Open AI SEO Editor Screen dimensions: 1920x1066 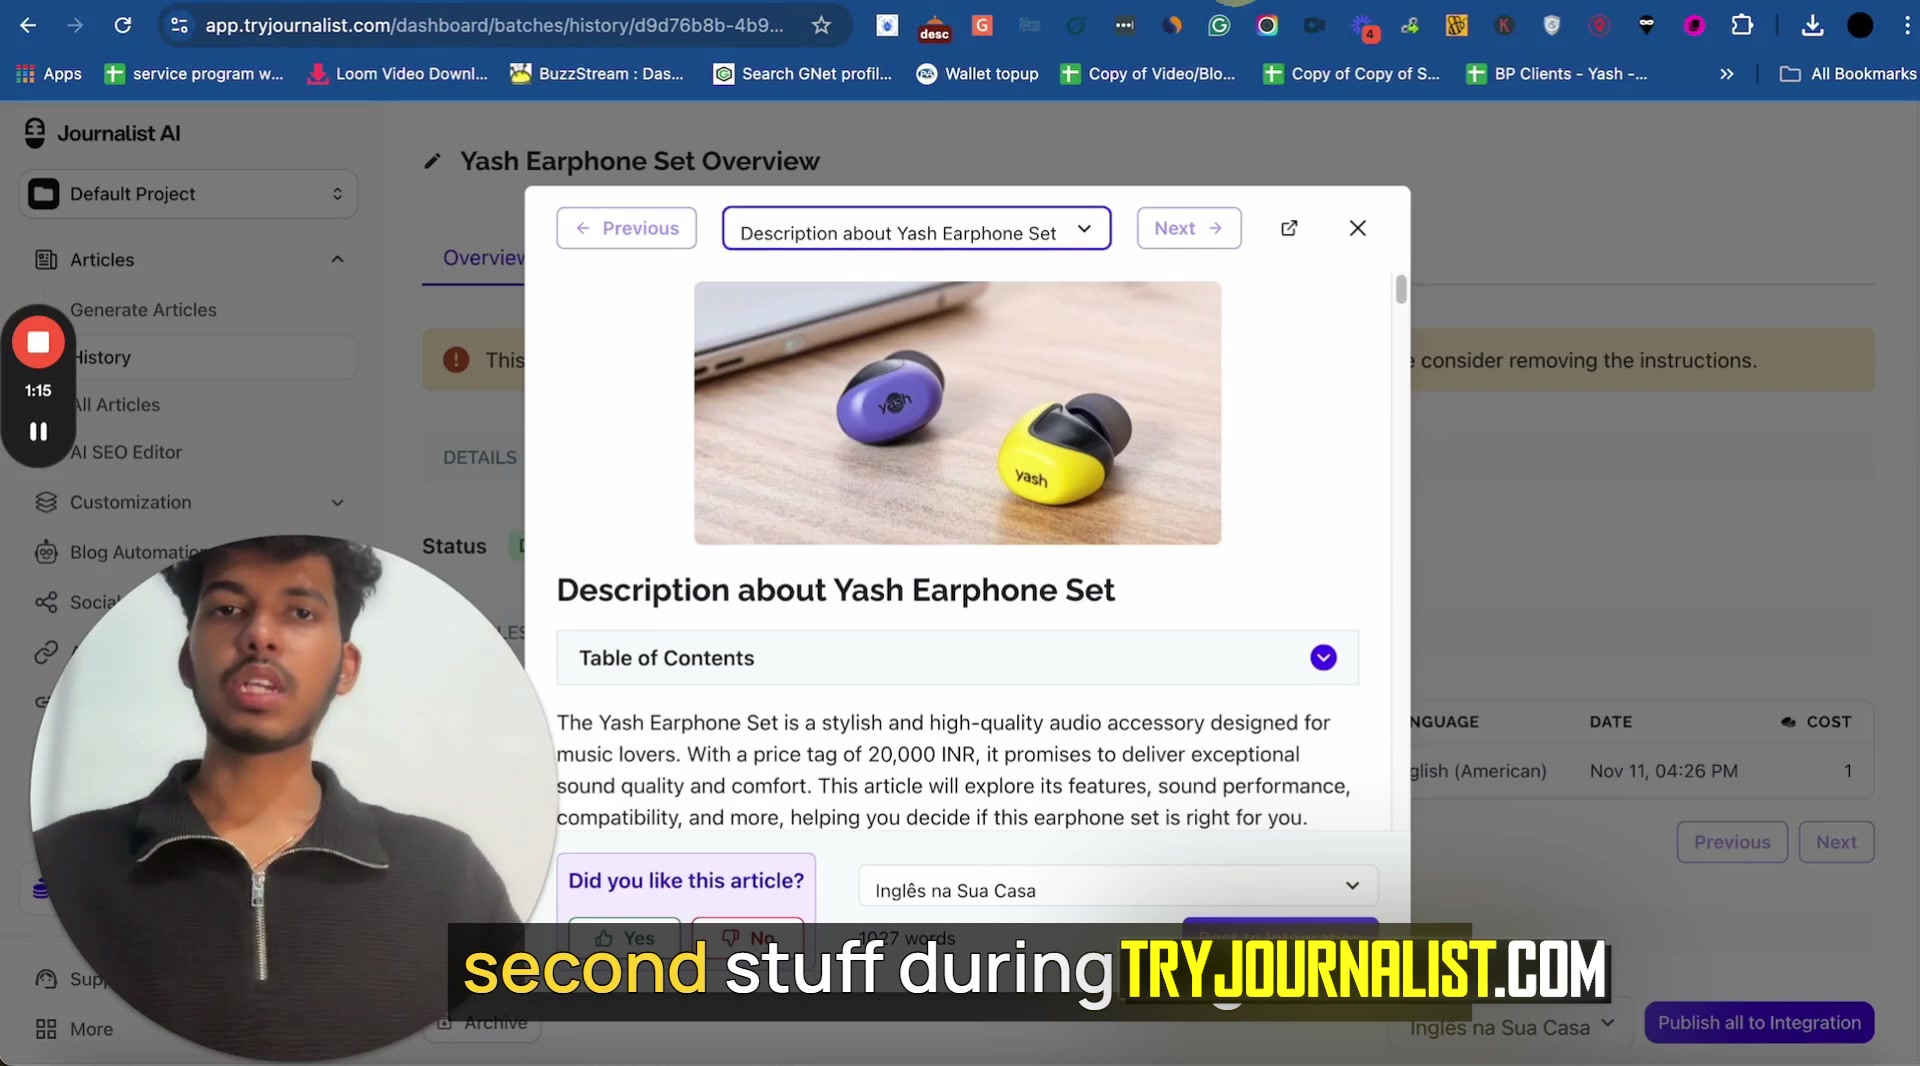(126, 452)
